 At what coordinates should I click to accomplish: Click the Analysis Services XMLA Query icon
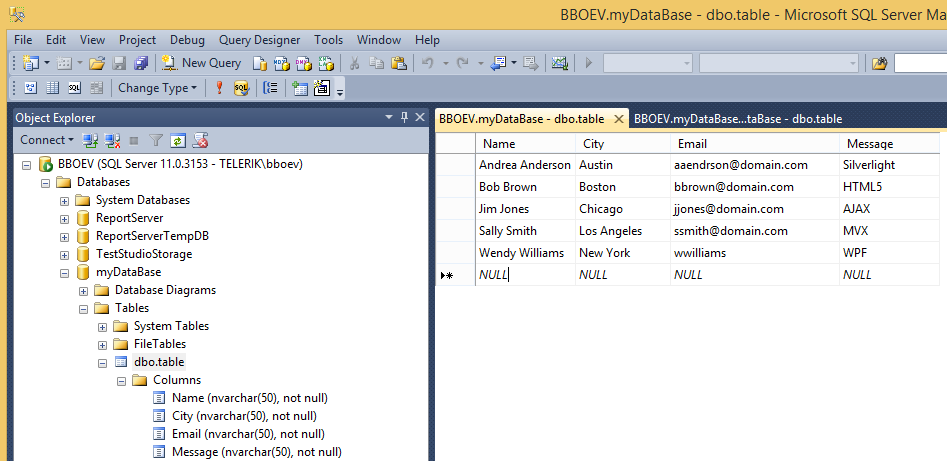326,63
